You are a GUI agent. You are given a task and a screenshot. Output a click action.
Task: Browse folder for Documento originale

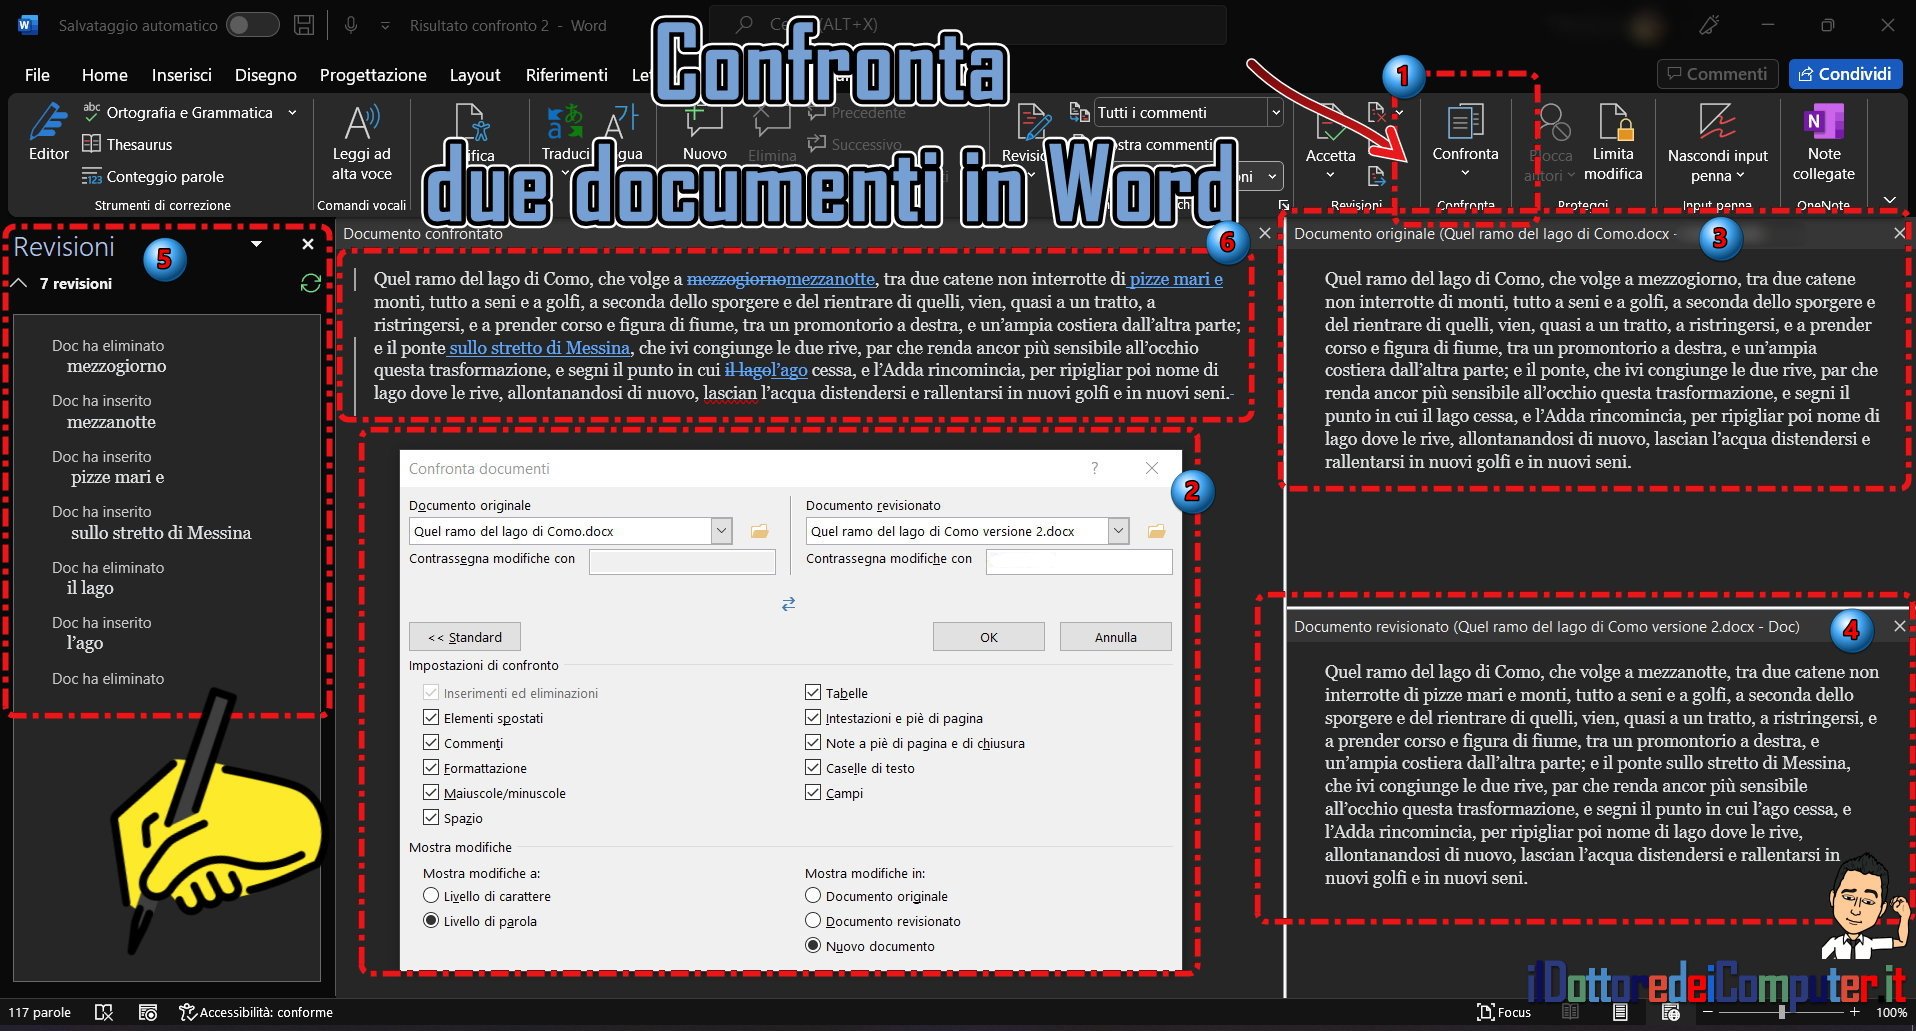(x=759, y=531)
